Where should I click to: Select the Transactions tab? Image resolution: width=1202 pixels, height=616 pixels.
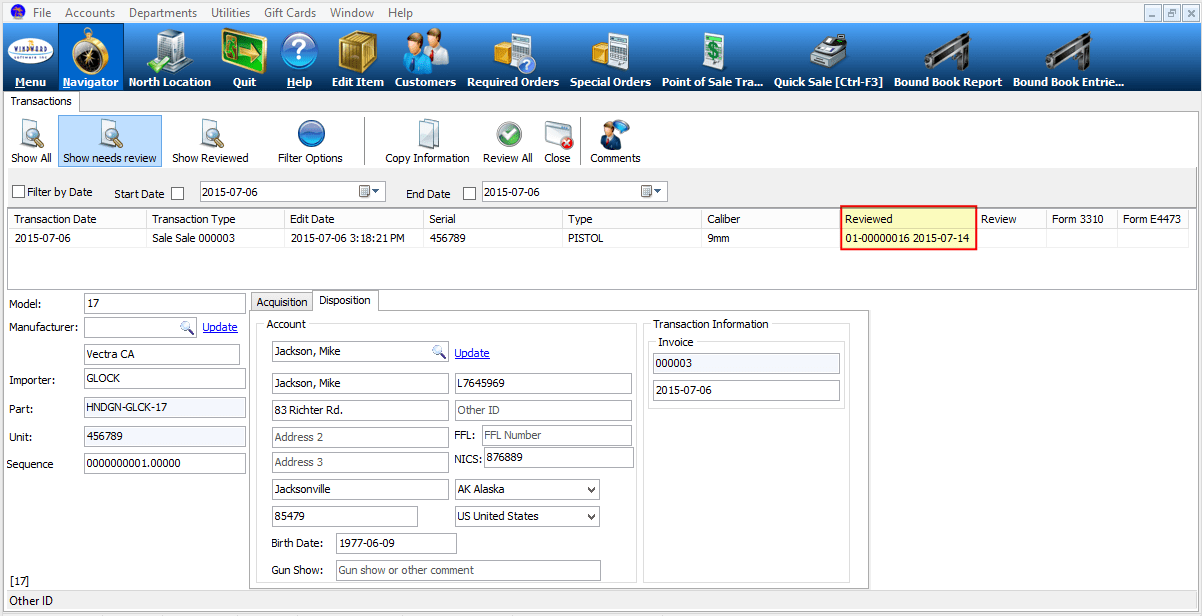[x=41, y=101]
